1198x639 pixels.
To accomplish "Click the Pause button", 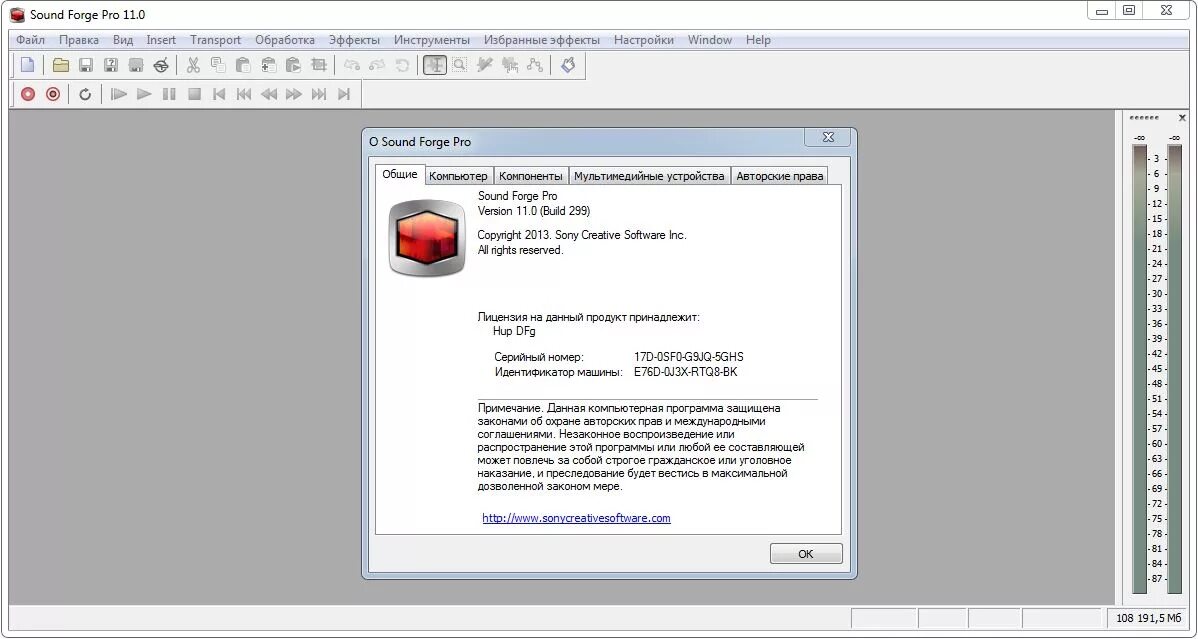I will [x=169, y=94].
